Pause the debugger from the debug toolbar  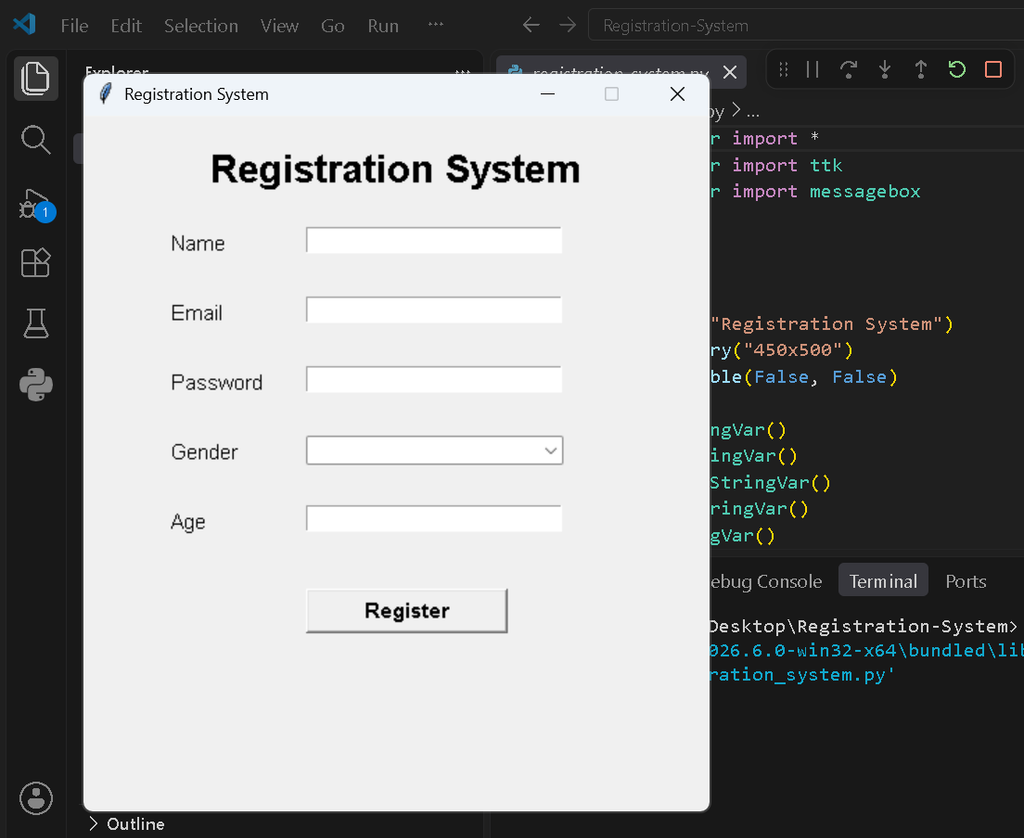(812, 69)
